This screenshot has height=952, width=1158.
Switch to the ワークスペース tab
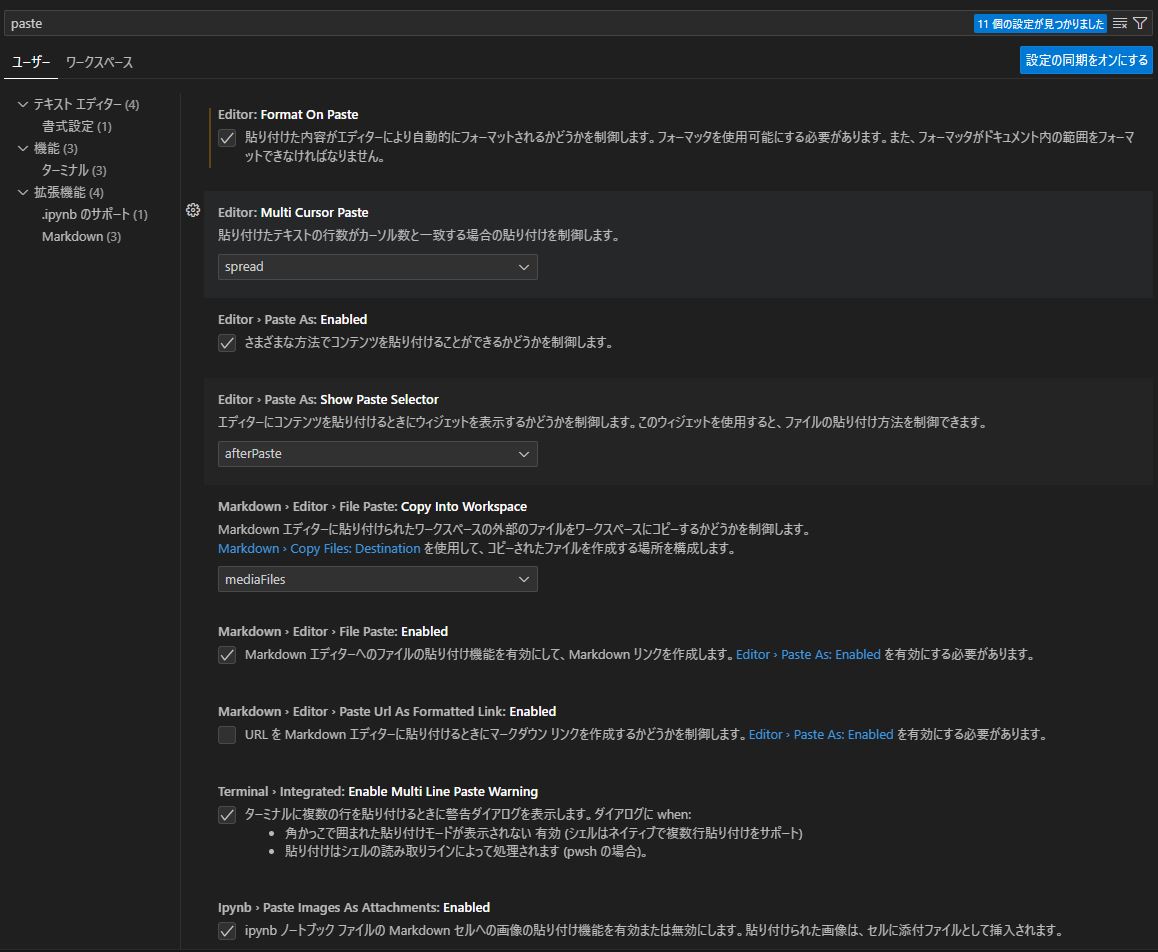[99, 62]
